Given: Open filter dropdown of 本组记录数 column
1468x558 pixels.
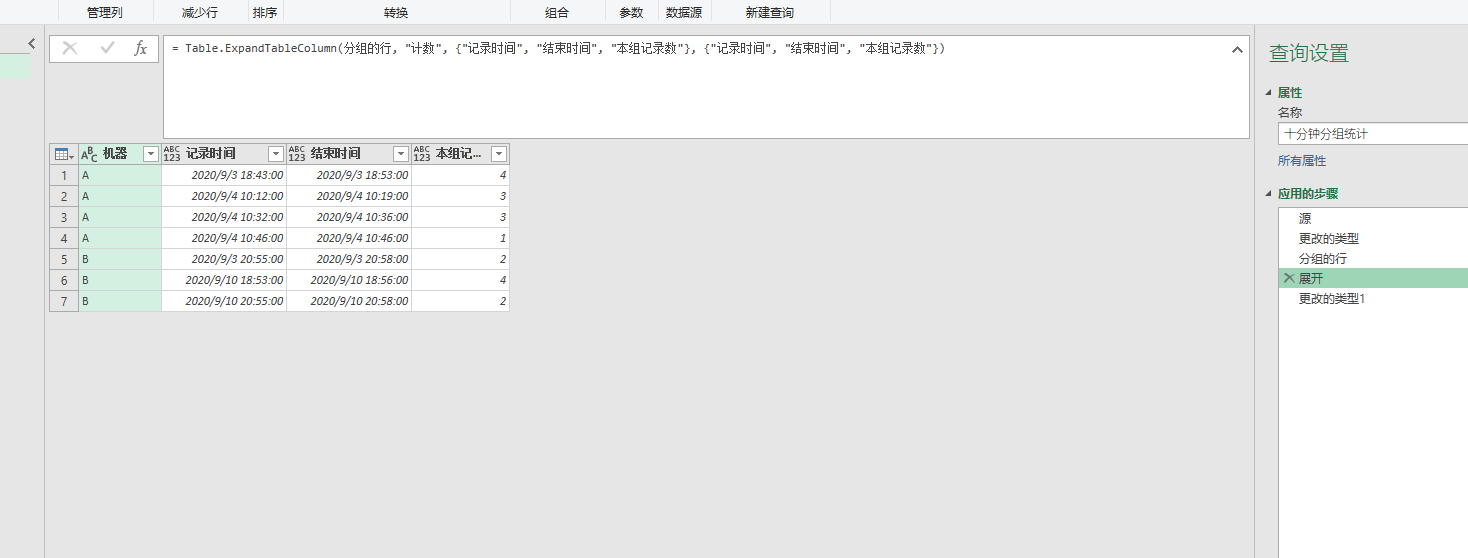Looking at the screenshot, I should (499, 154).
